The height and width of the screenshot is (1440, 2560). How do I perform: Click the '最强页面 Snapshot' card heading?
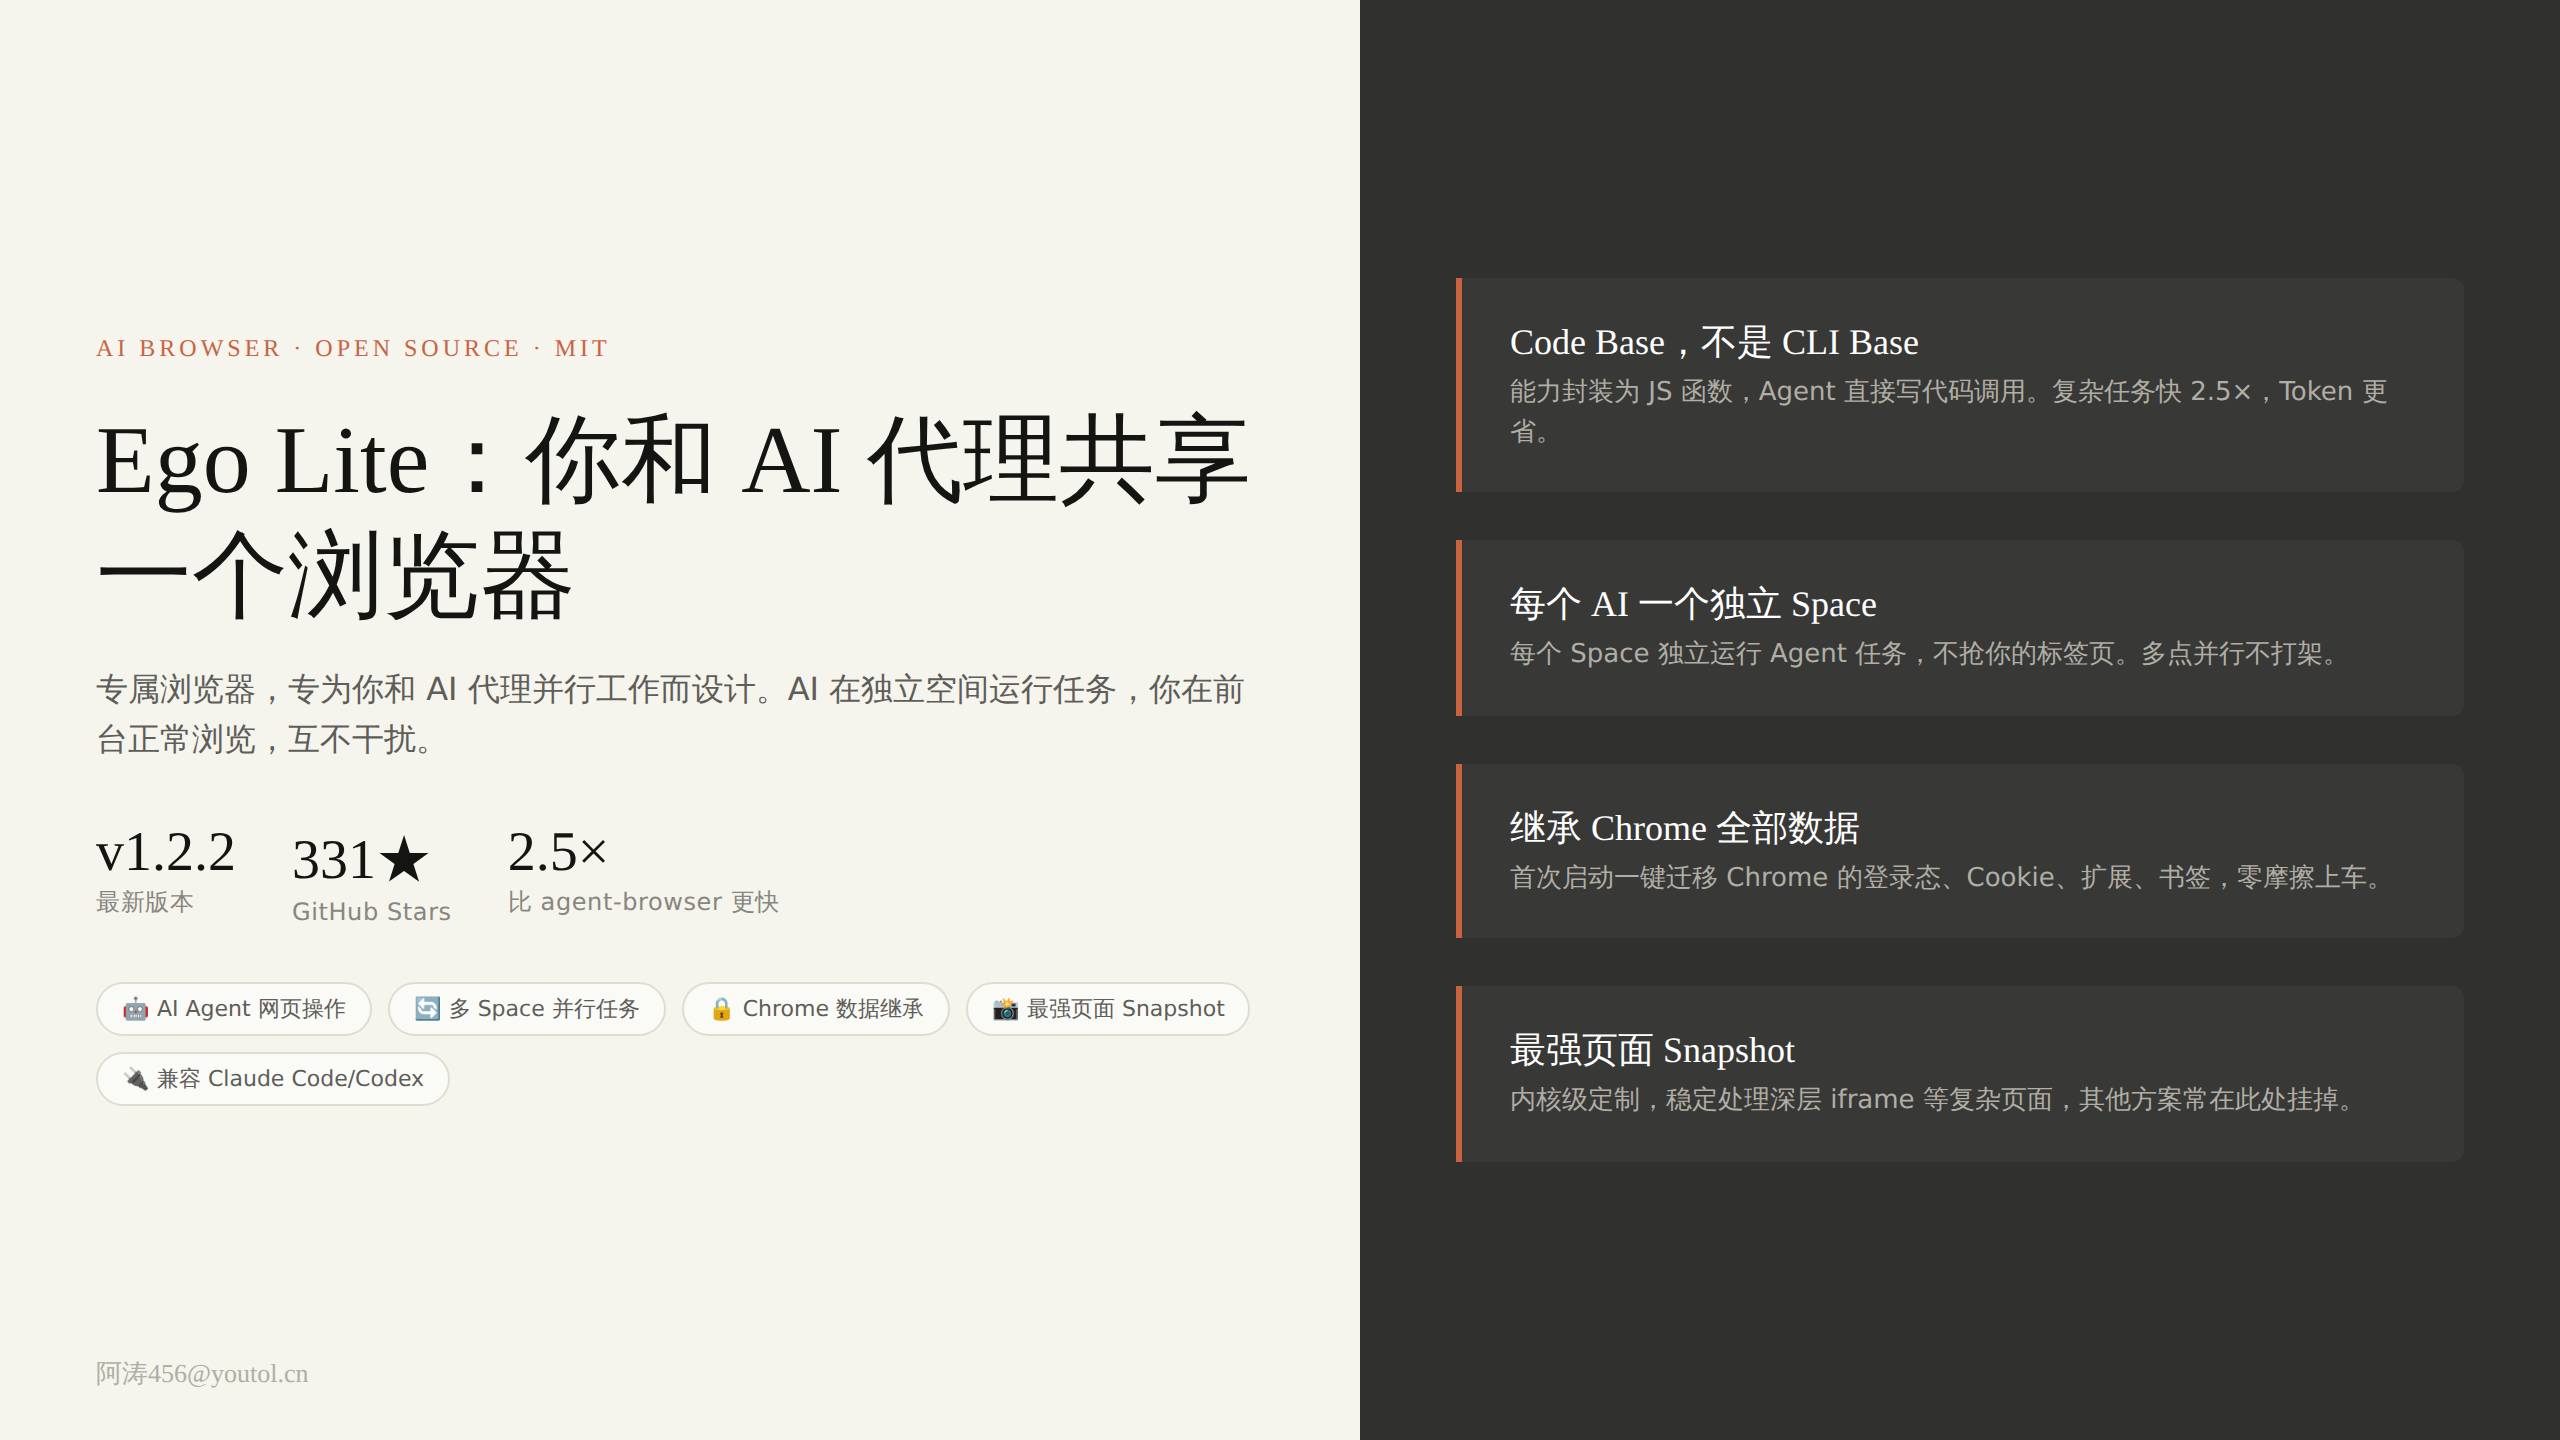click(x=1652, y=1051)
